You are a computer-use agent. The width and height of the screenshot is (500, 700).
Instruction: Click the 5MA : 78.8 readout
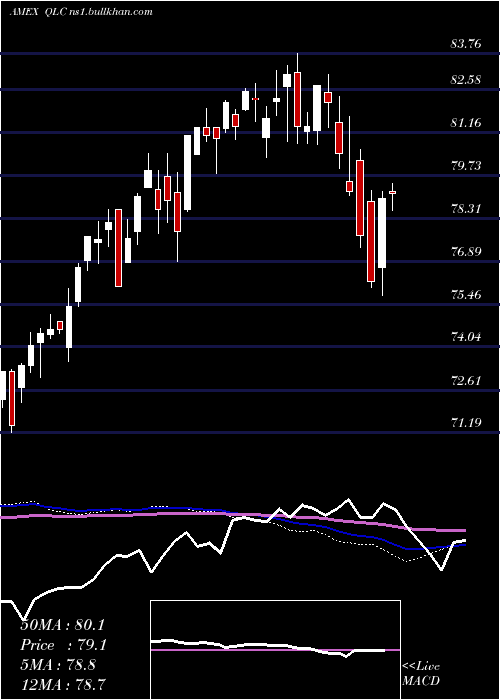(58, 665)
